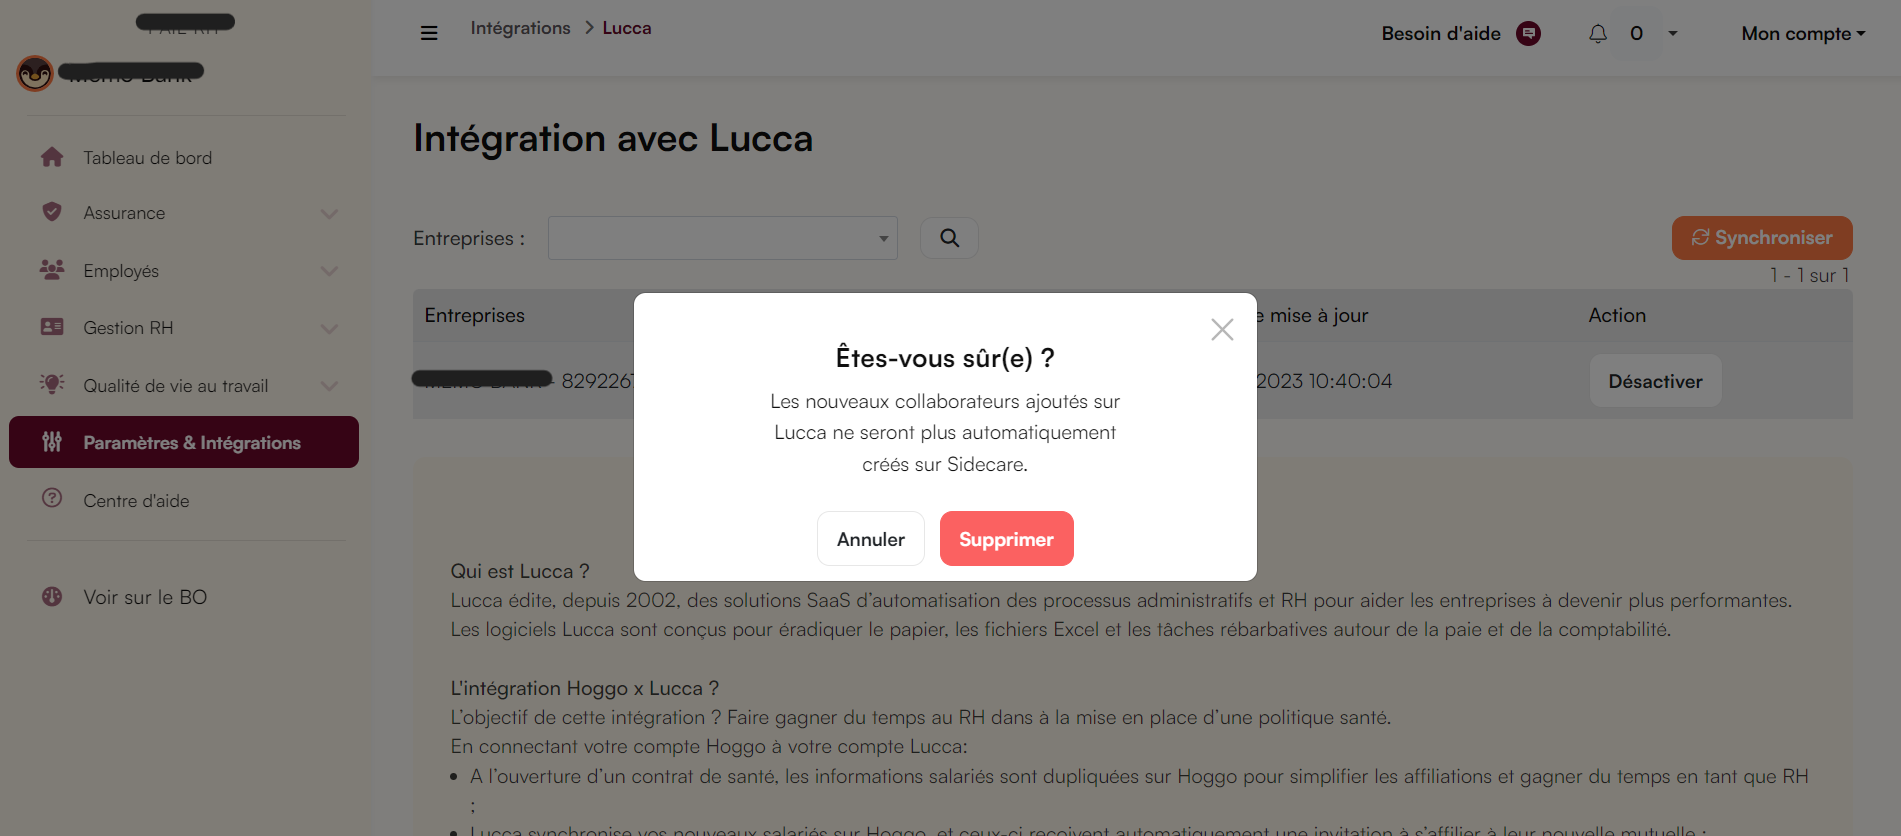The width and height of the screenshot is (1901, 836).
Task: Select the Qualité de vie au travail icon
Action: [x=51, y=385]
